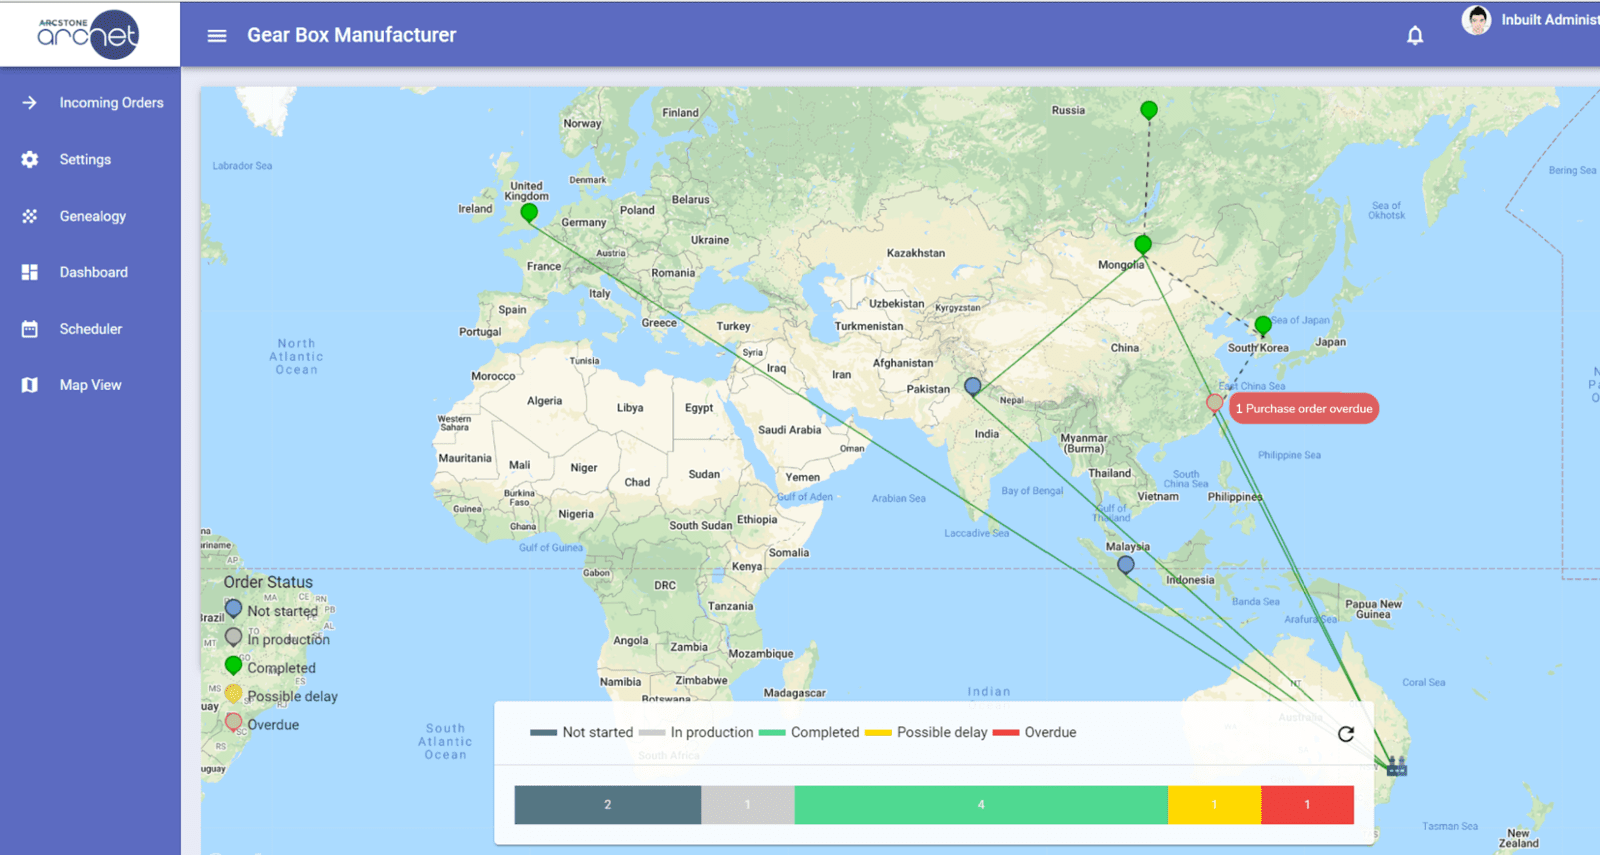
Task: Click the overdue red marker near China
Action: pyautogui.click(x=1214, y=403)
